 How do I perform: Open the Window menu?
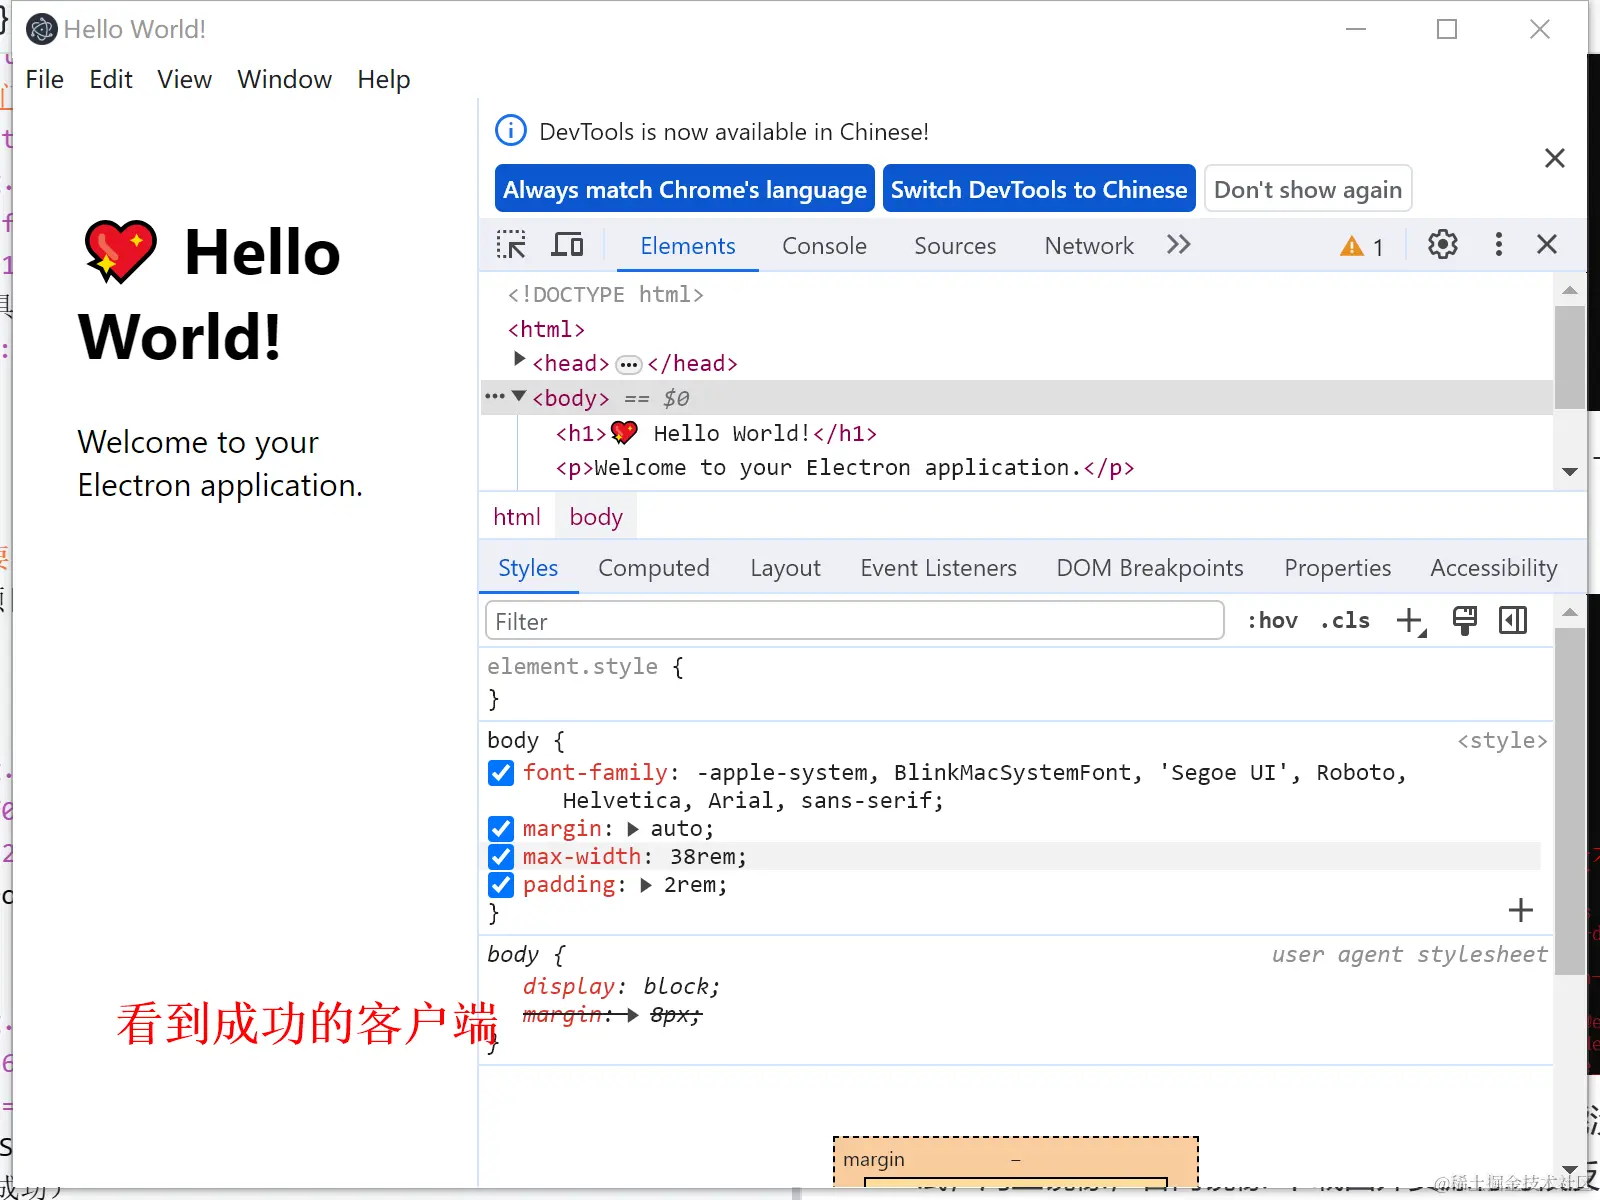(x=285, y=79)
